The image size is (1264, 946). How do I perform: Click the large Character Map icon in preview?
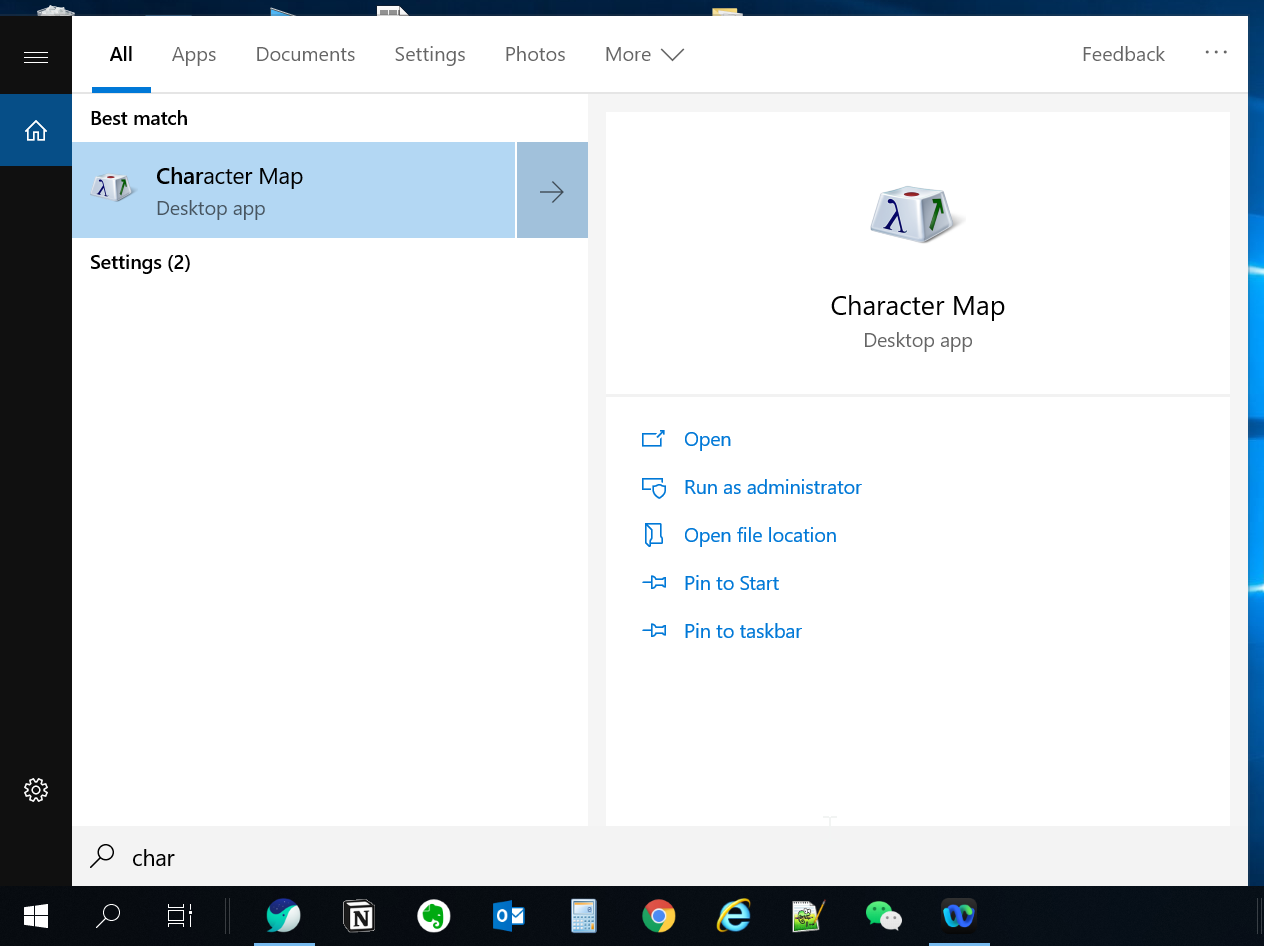tap(917, 216)
